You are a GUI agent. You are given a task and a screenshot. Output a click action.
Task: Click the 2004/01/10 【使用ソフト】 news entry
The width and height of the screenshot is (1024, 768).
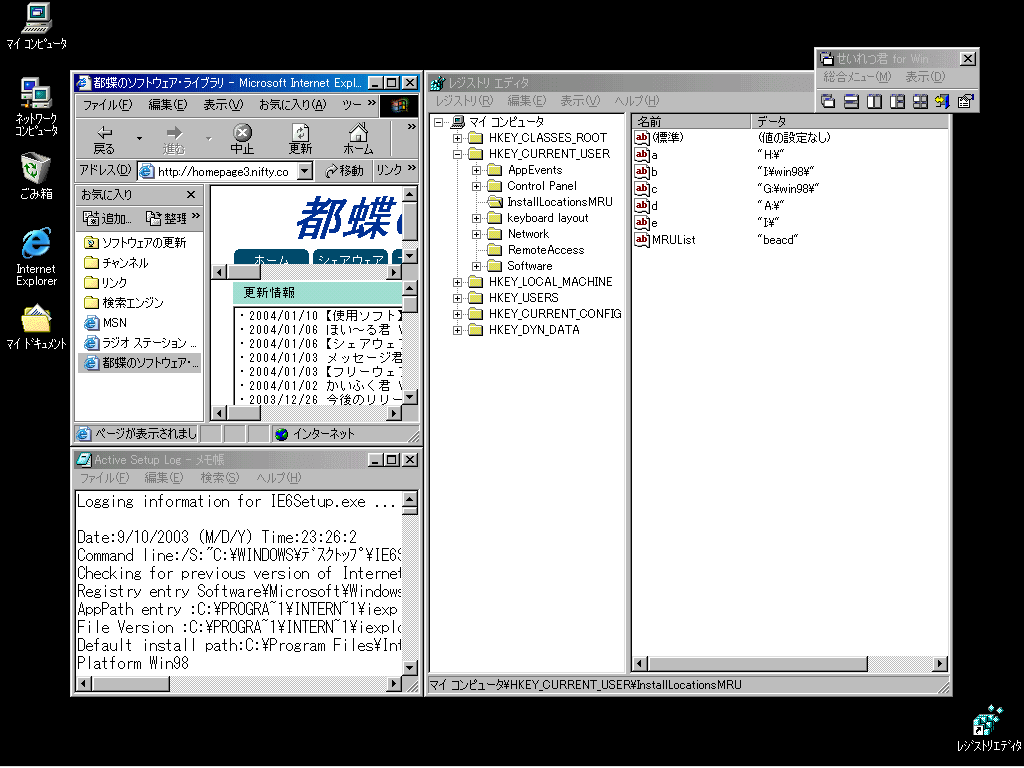(321, 315)
